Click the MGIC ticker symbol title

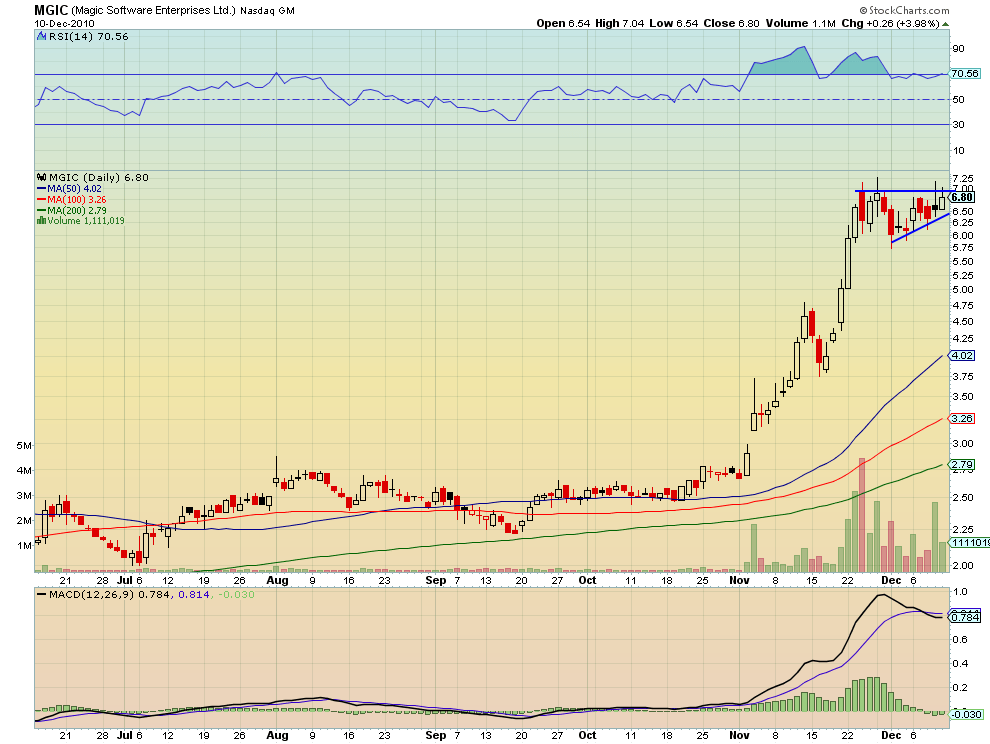coord(51,9)
